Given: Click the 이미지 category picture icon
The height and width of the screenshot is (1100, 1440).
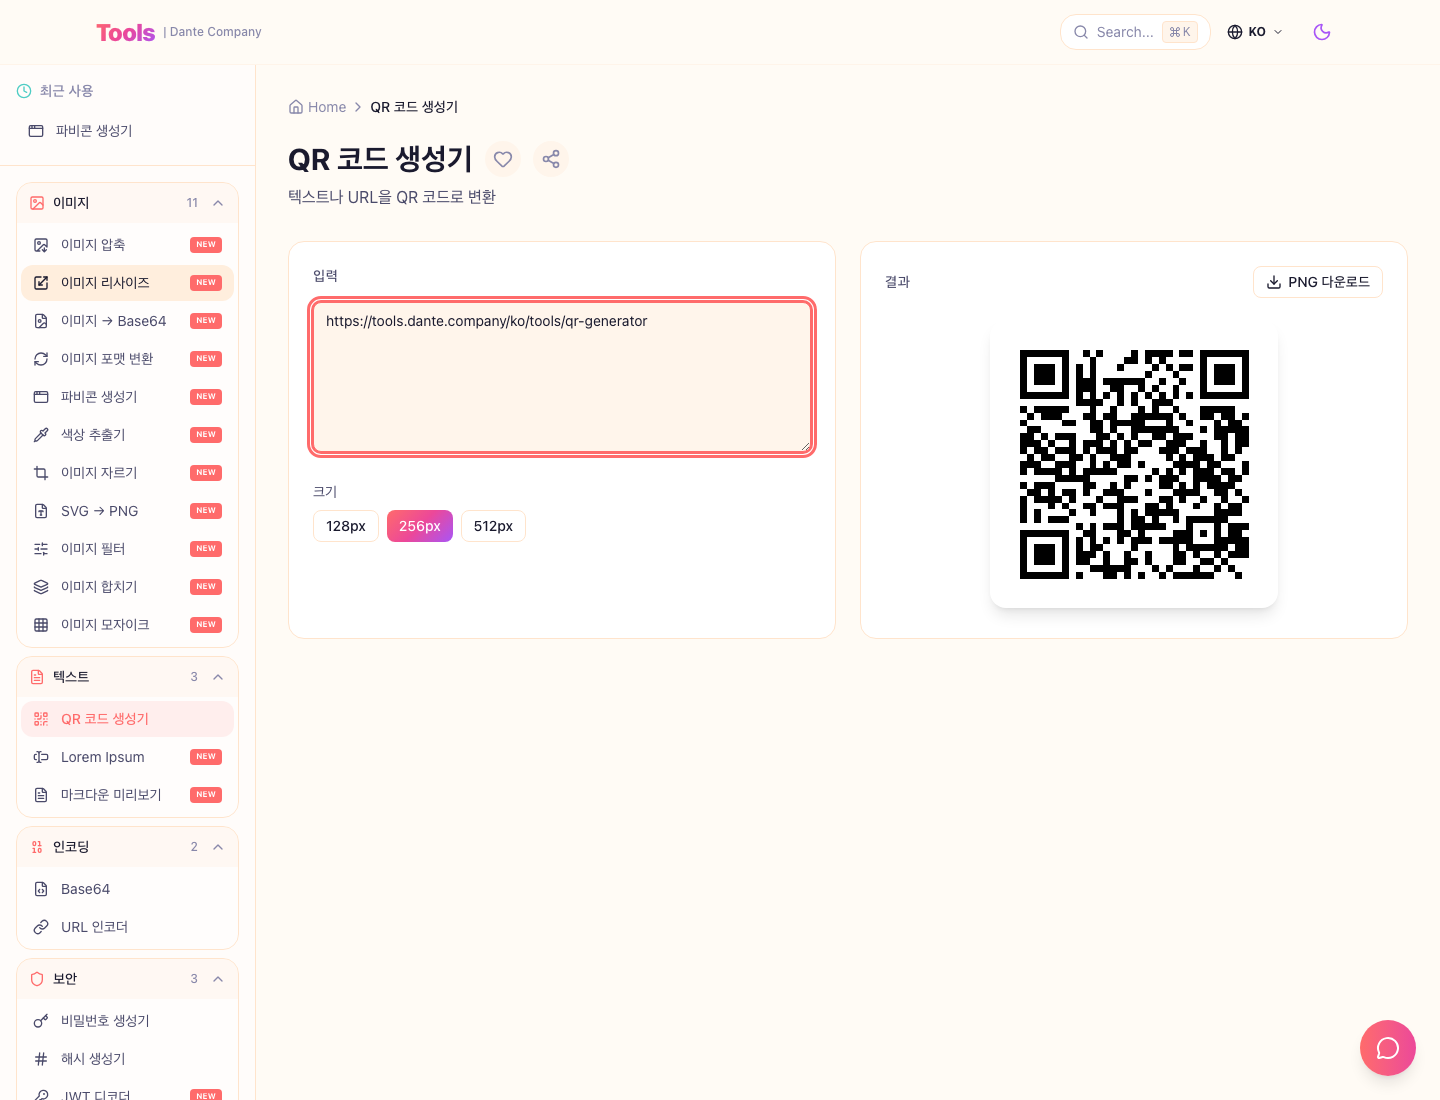Looking at the screenshot, I should coord(37,203).
